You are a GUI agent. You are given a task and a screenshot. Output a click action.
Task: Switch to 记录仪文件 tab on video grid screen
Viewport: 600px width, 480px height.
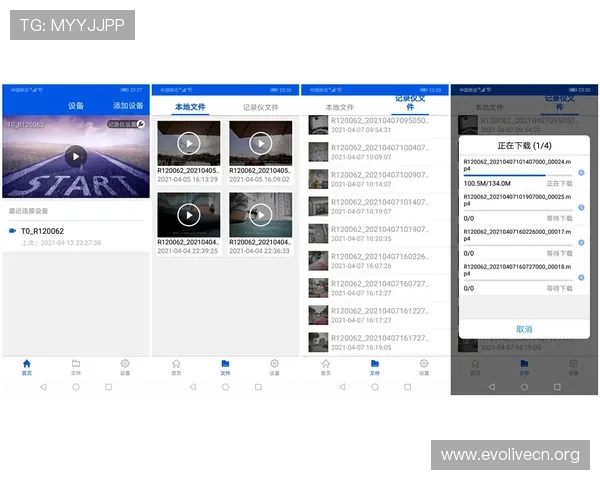(x=261, y=108)
